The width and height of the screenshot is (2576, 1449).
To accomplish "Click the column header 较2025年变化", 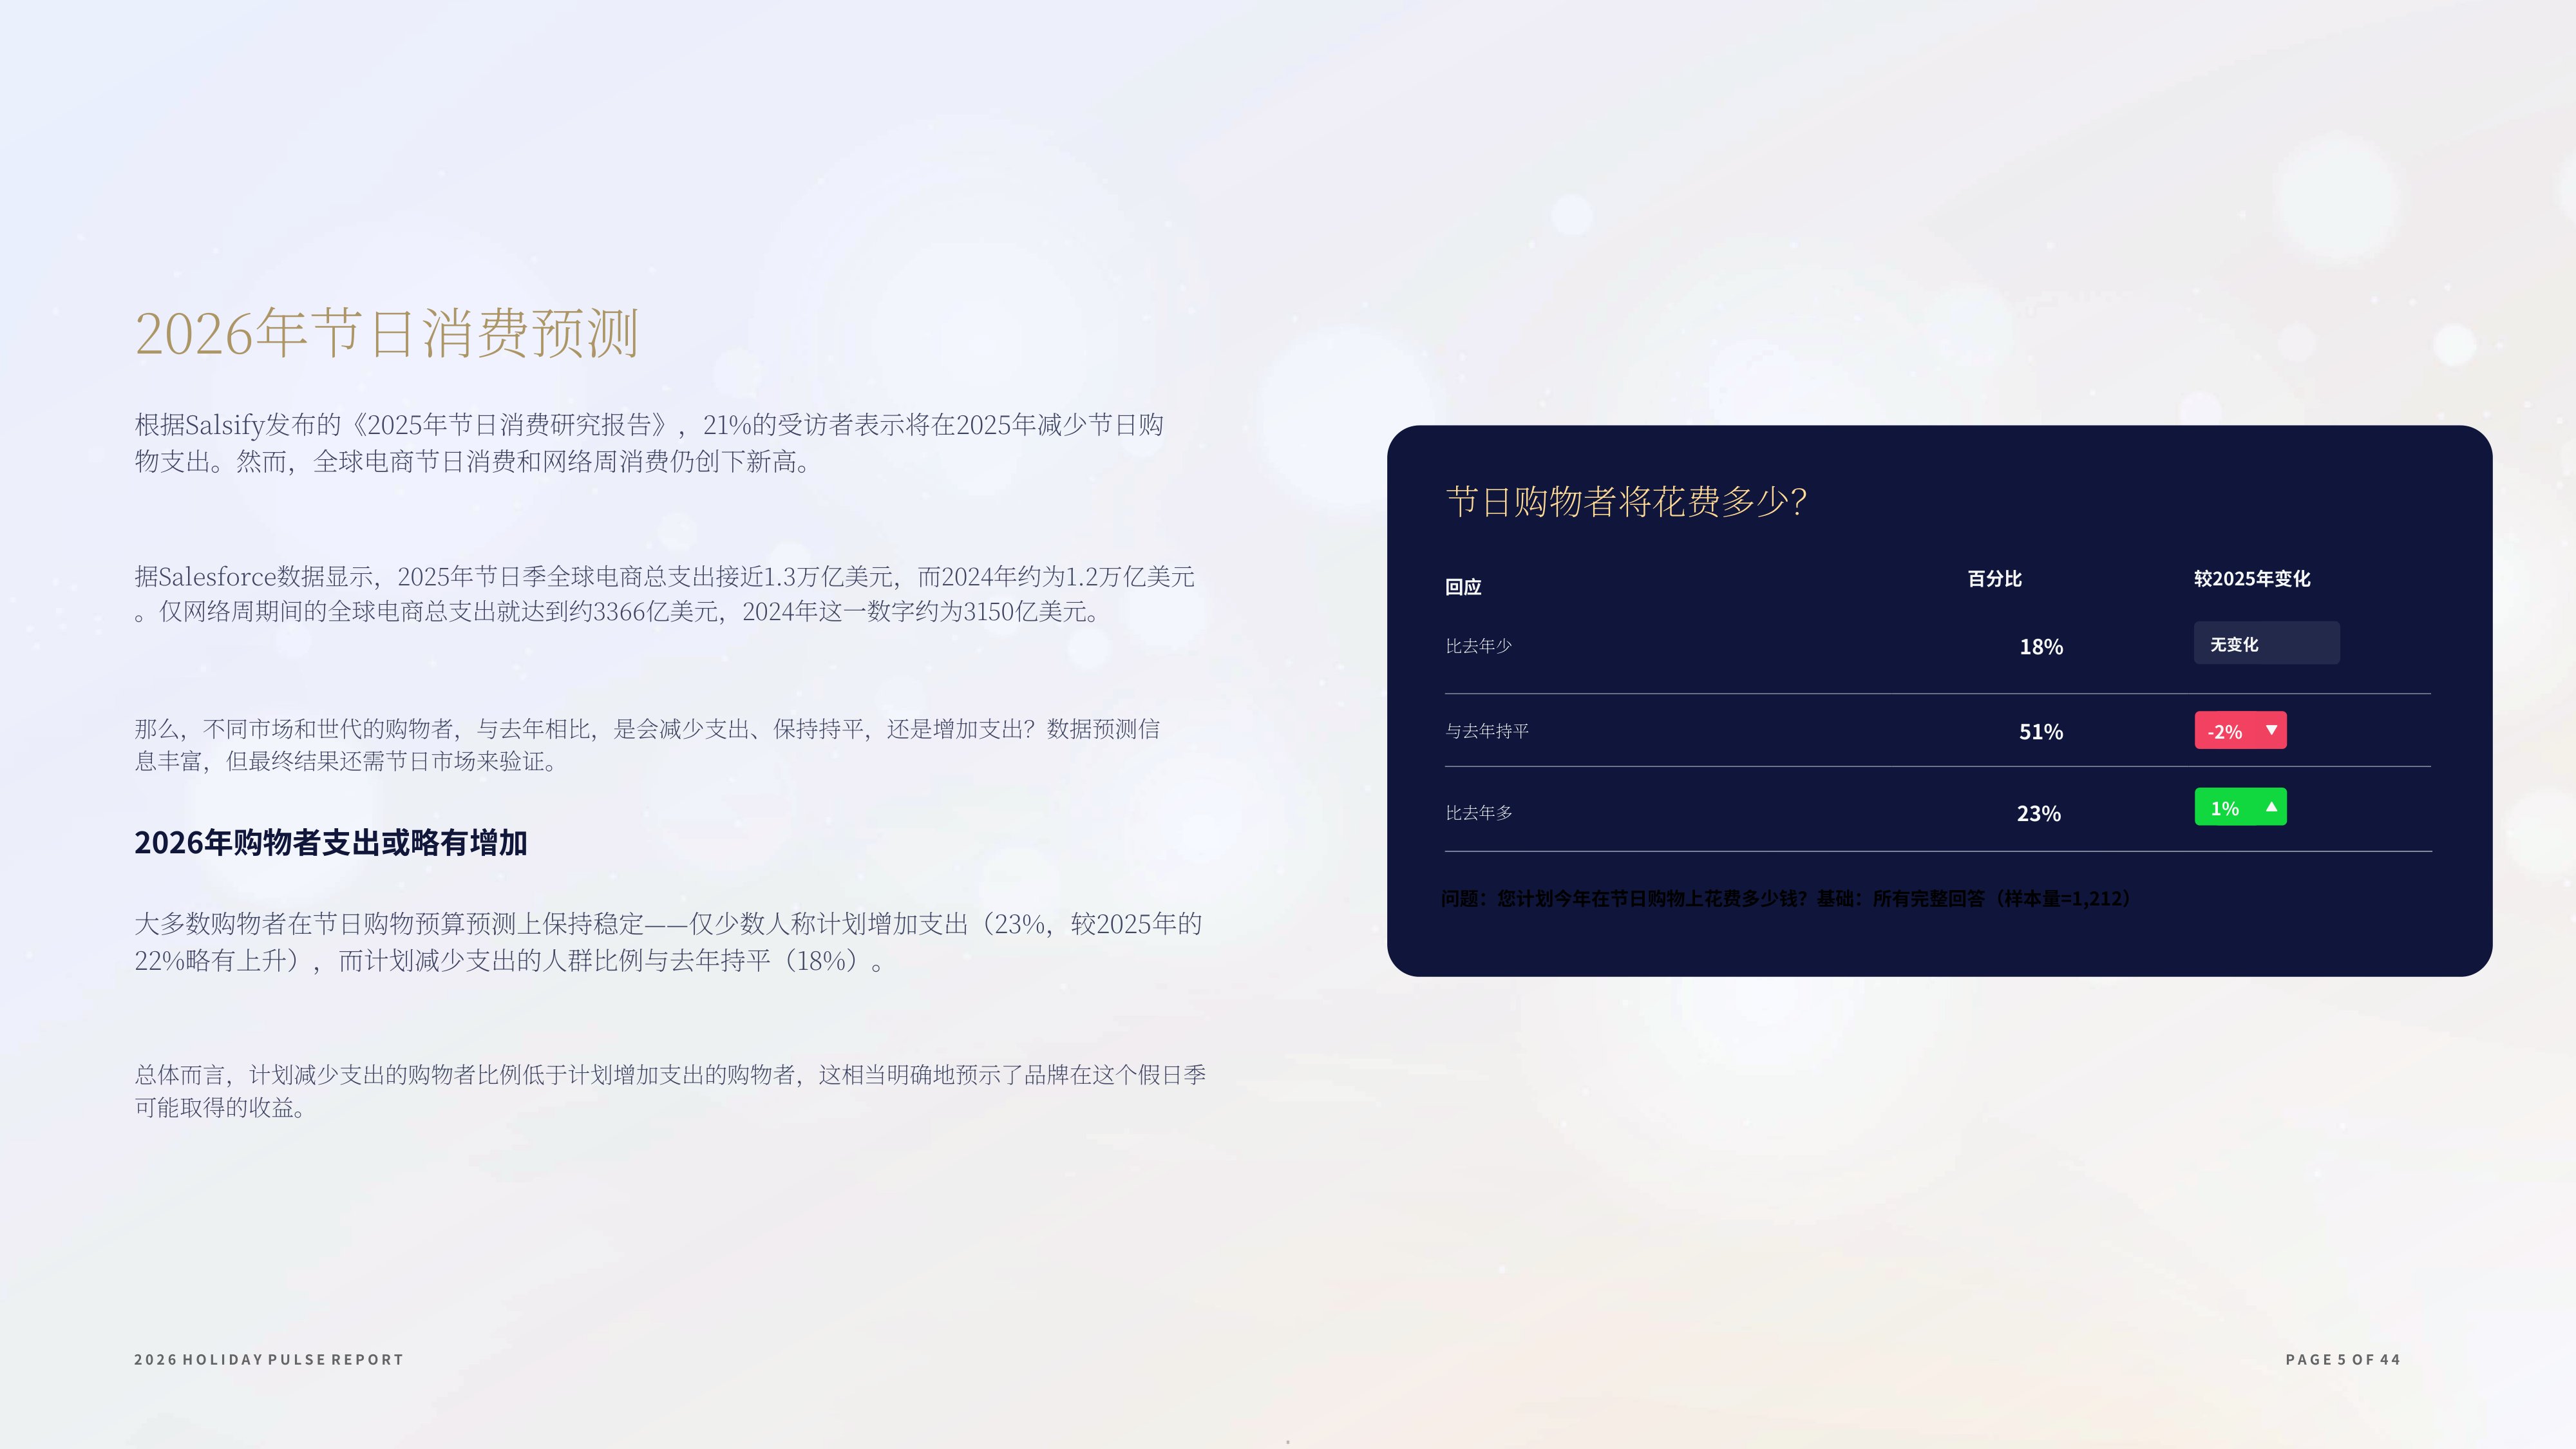I will click(2252, 578).
